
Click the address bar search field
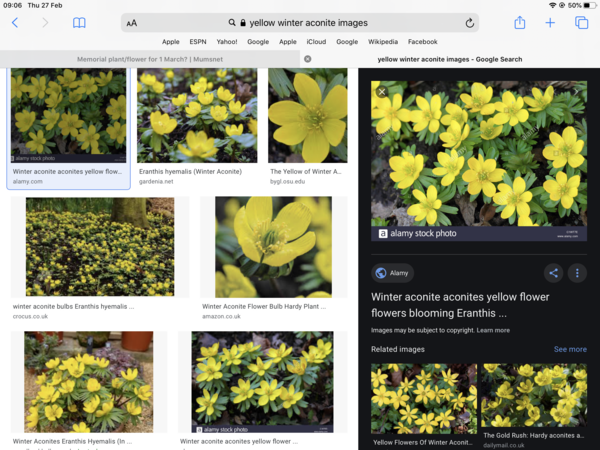tap(300, 23)
